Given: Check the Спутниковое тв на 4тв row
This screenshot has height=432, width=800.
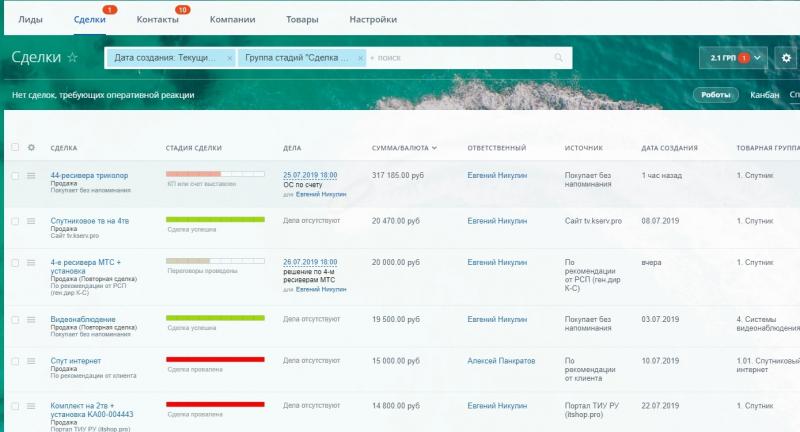Looking at the screenshot, I should pos(15,221).
